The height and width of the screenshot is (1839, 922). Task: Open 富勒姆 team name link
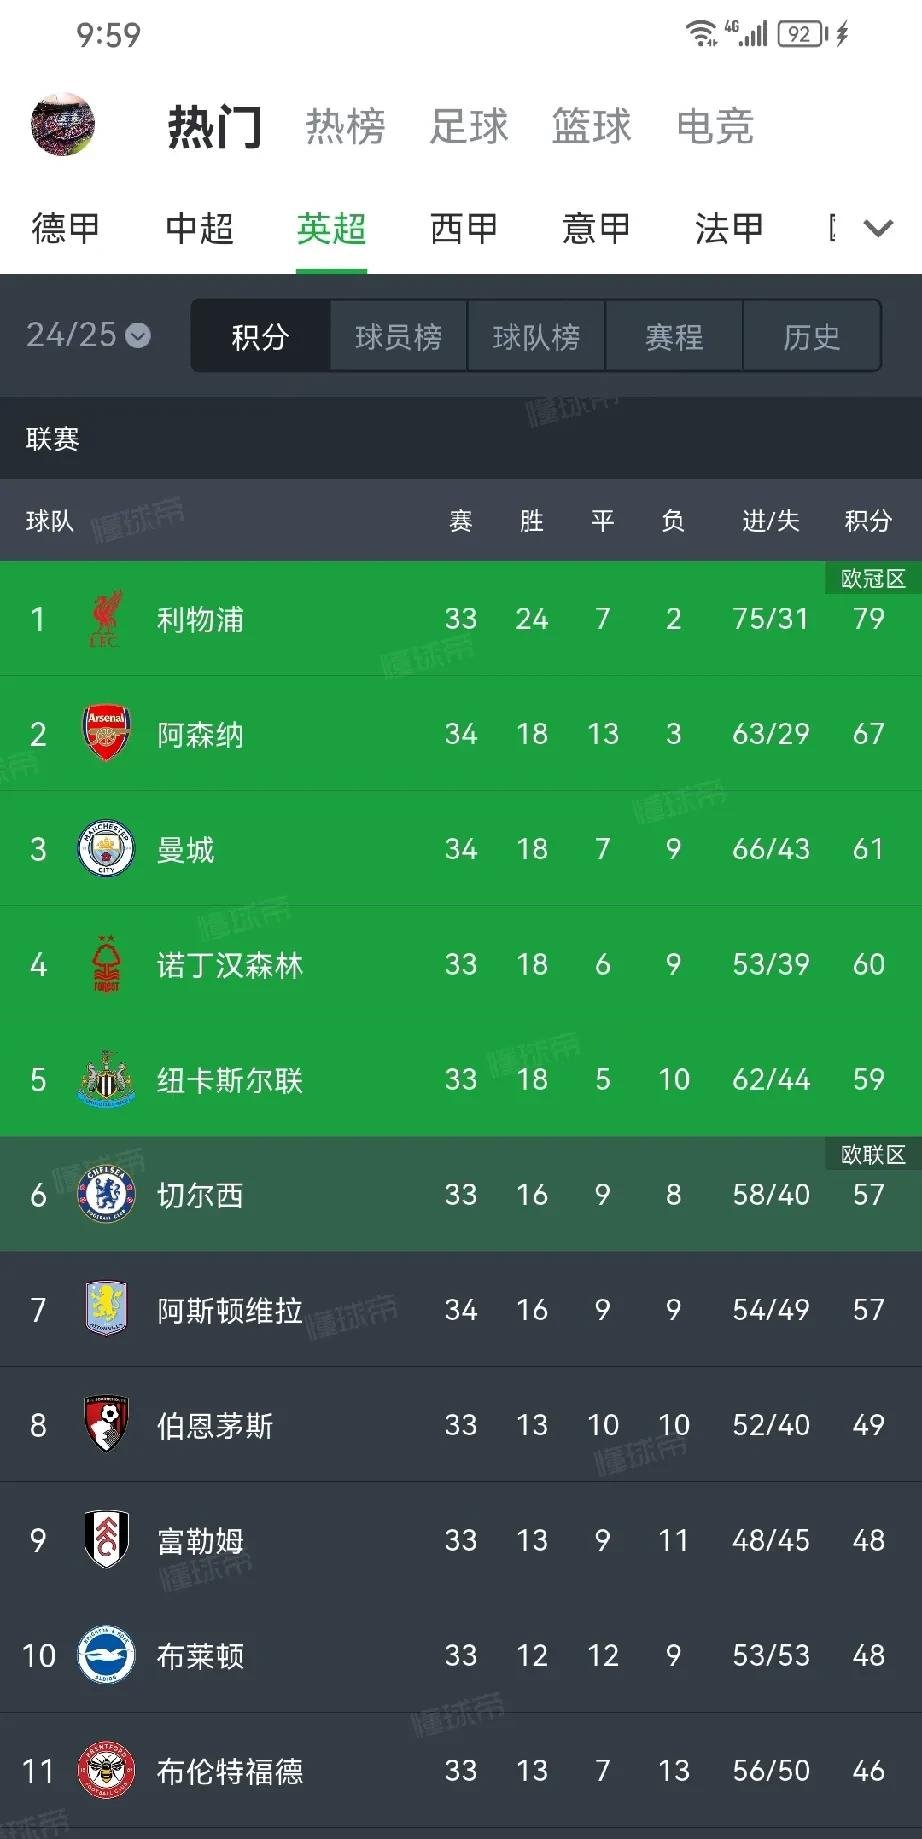(200, 1540)
